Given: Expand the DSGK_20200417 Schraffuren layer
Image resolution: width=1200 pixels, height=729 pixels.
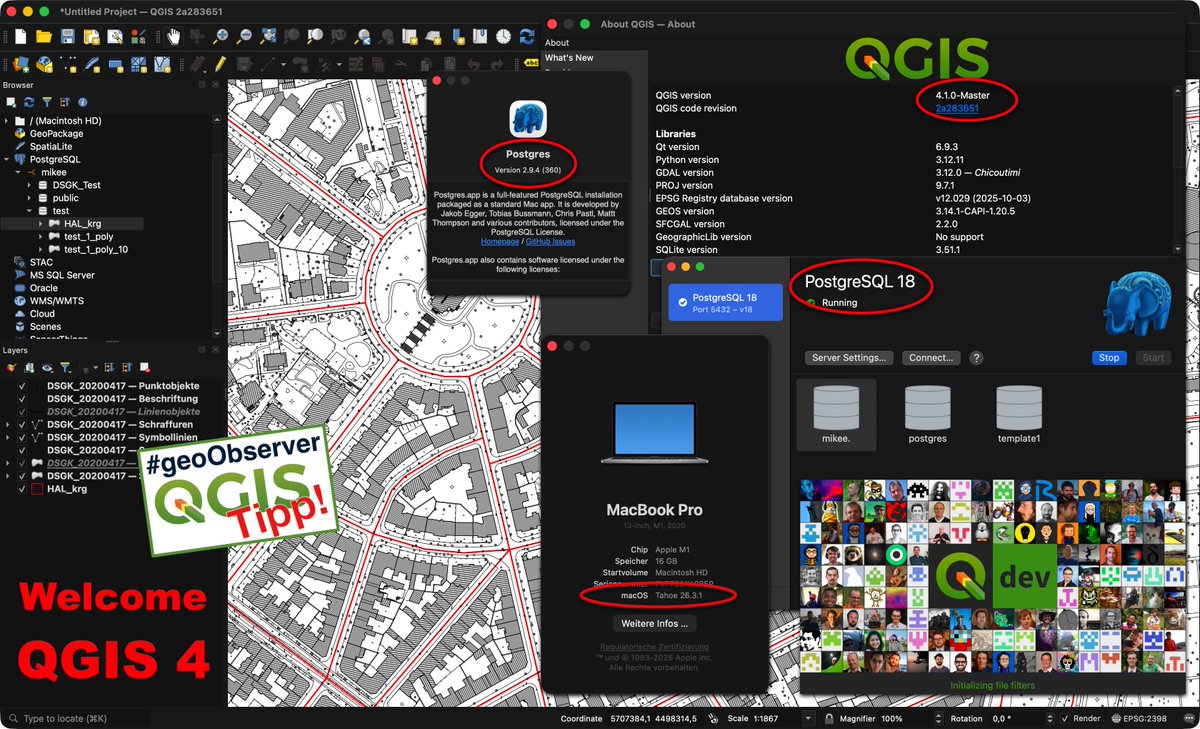Looking at the screenshot, I should tap(8, 425).
